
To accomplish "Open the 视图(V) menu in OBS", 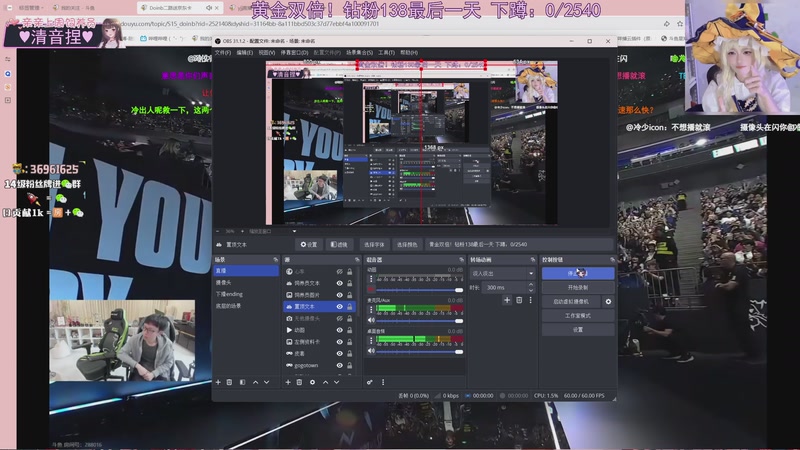I will pos(266,53).
